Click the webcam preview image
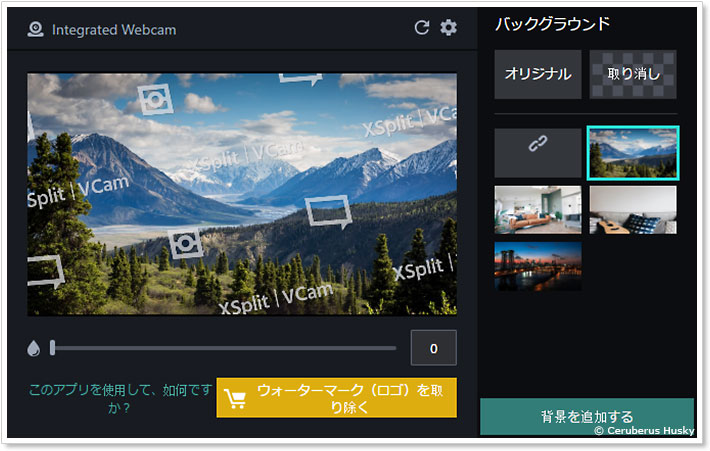 [242, 194]
